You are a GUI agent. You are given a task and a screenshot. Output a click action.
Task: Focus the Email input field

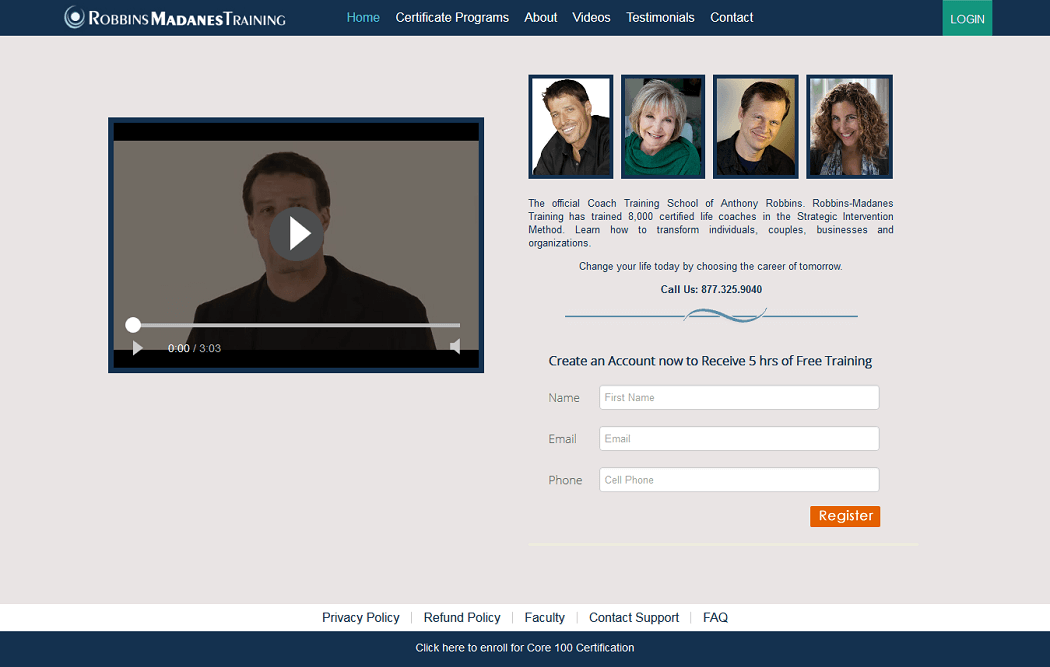pos(739,439)
